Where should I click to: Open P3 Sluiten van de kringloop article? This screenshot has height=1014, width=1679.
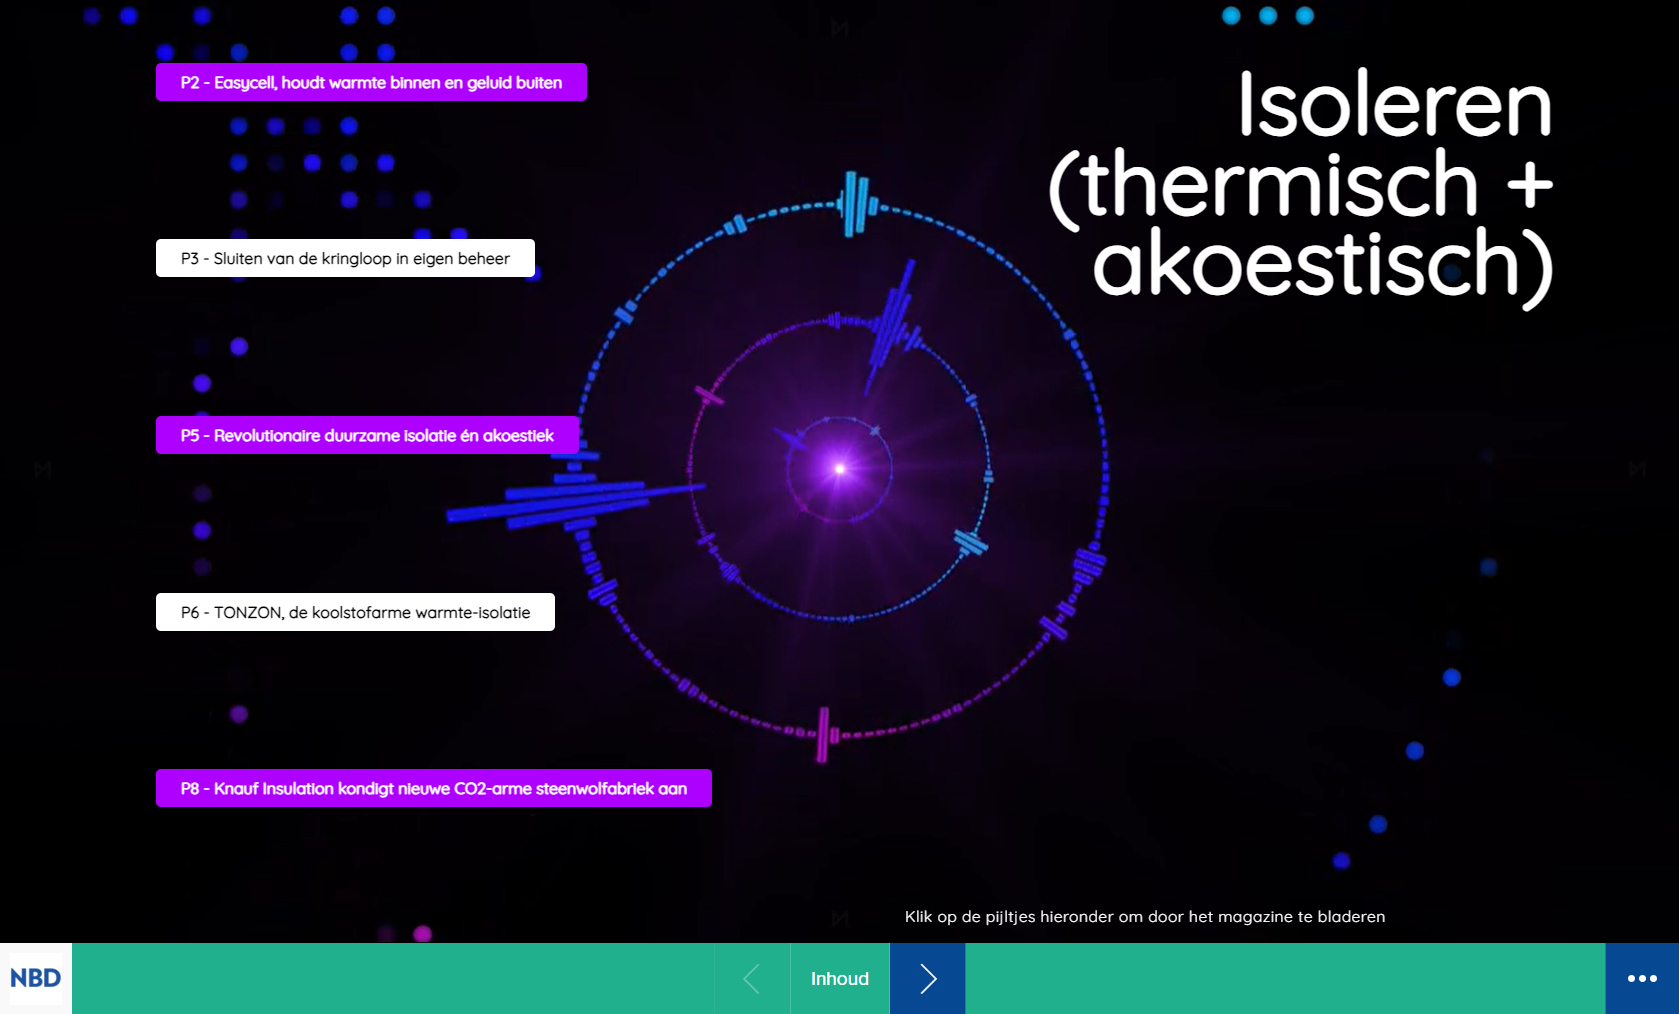click(x=345, y=258)
